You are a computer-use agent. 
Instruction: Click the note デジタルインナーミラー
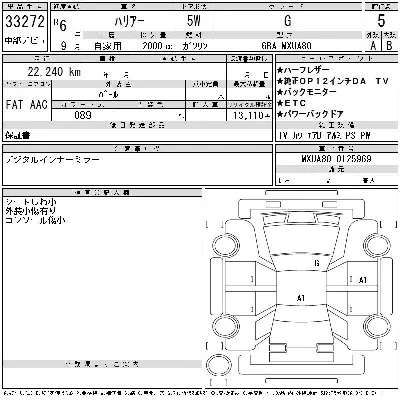(53, 160)
